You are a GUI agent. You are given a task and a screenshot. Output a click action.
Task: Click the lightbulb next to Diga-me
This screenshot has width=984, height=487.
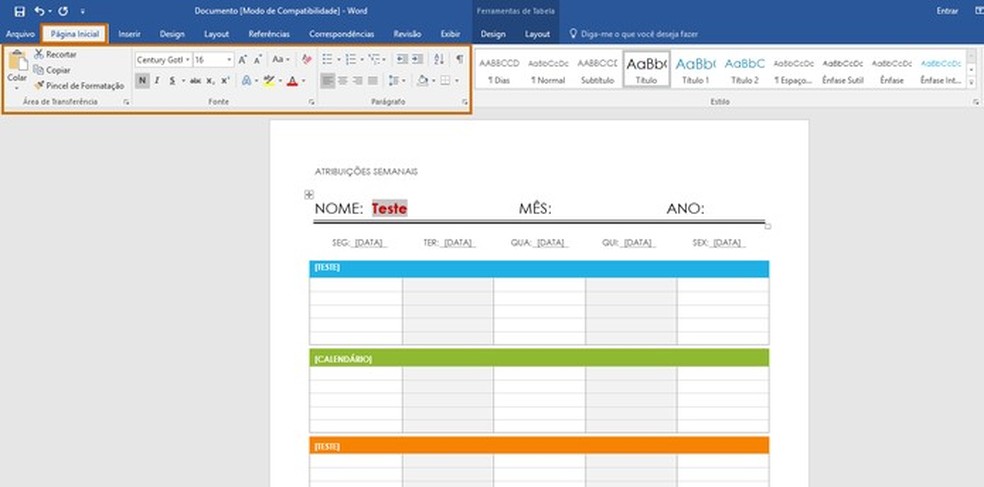point(573,34)
